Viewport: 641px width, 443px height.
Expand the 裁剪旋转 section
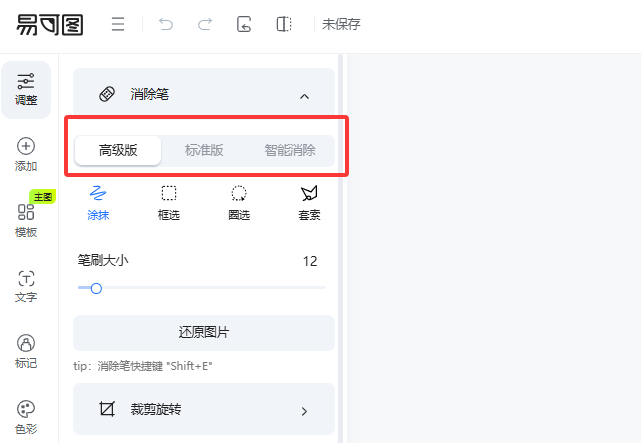pos(305,410)
